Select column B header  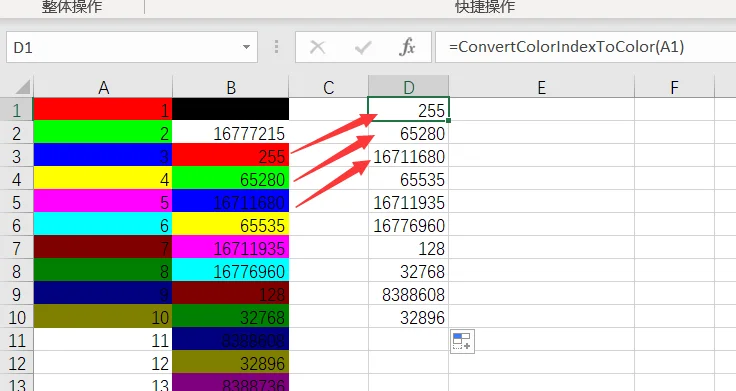(230, 87)
